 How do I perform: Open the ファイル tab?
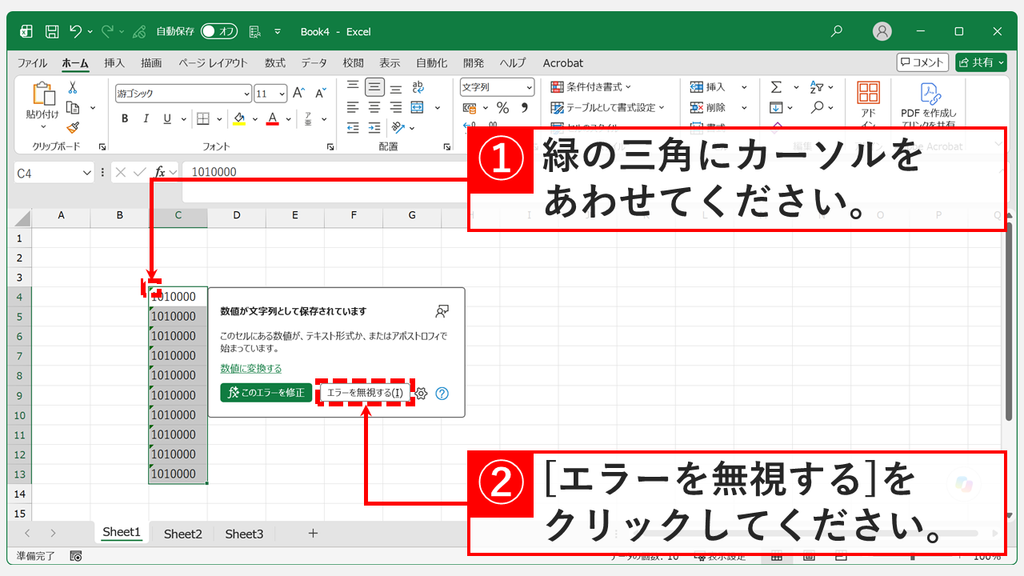(x=32, y=63)
